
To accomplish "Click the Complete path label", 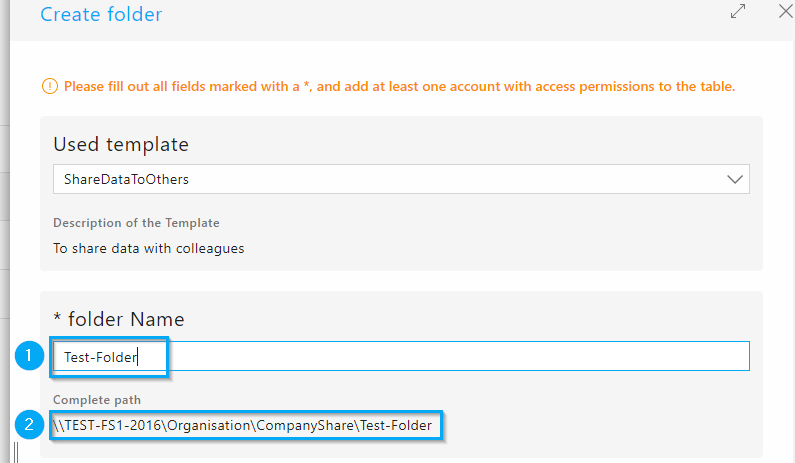I will pyautogui.click(x=97, y=400).
